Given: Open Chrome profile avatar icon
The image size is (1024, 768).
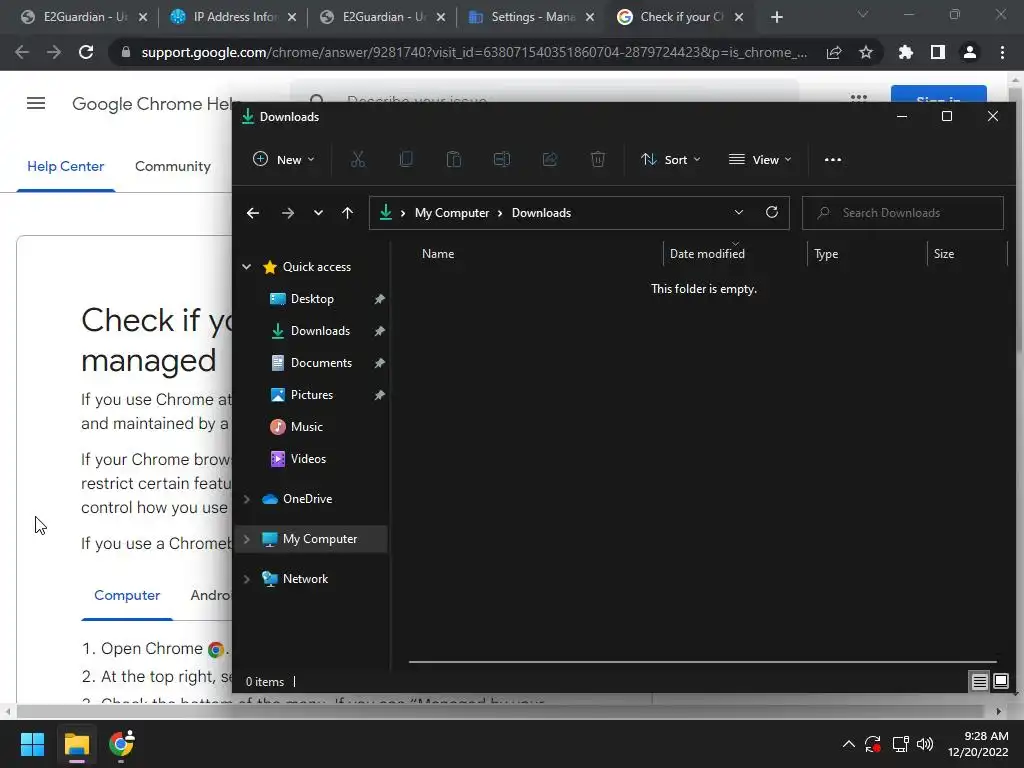Looking at the screenshot, I should 970,52.
